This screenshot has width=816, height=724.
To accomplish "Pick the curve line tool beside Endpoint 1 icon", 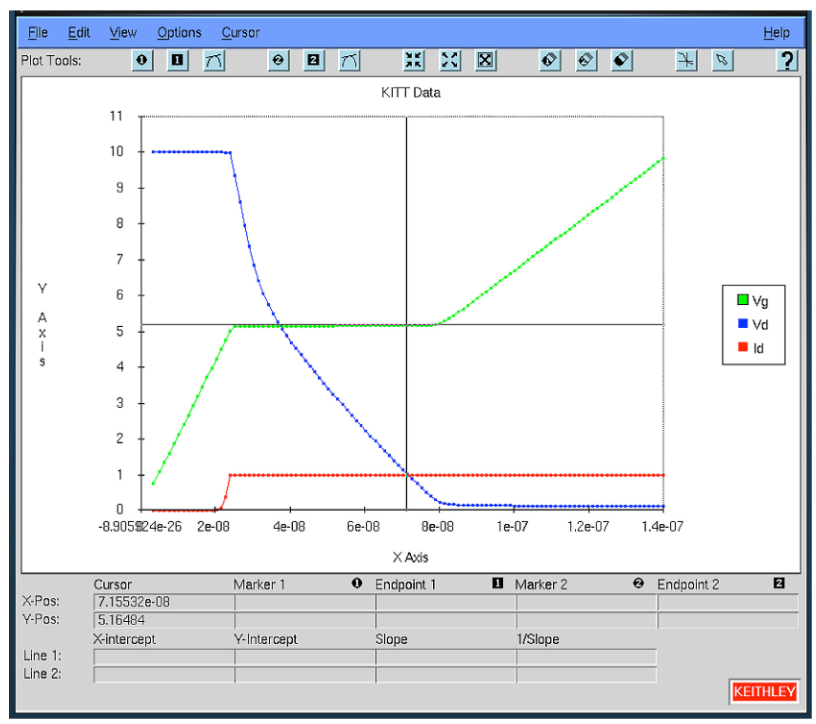I will click(x=213, y=61).
